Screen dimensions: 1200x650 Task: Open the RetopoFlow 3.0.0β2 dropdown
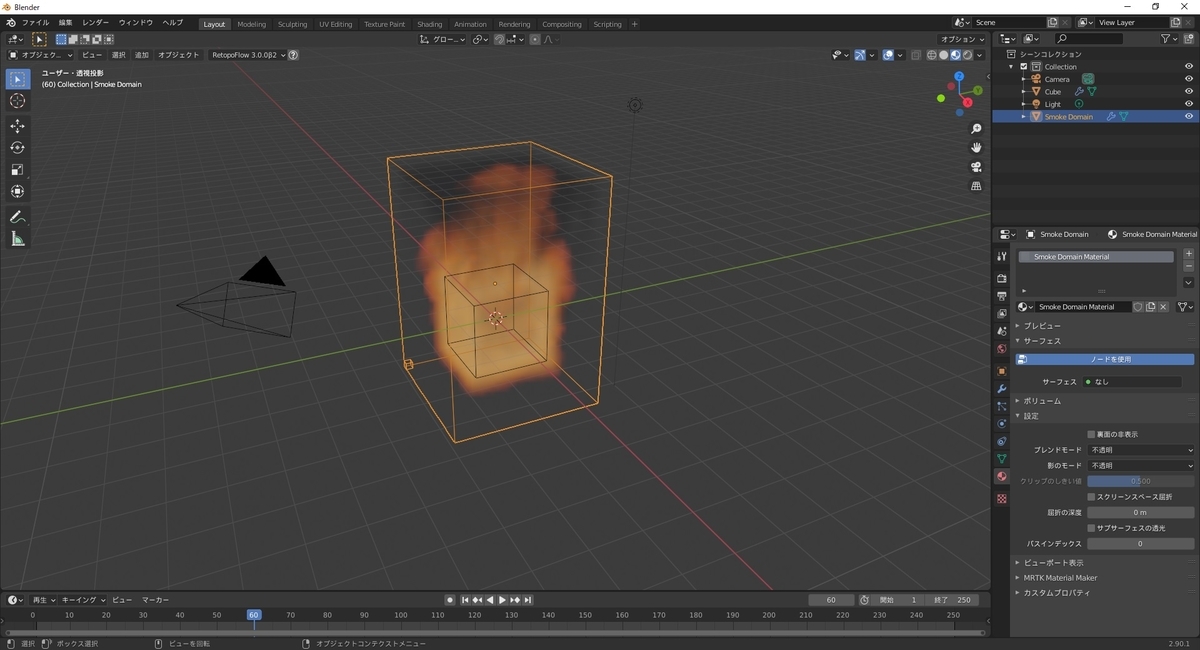[x=248, y=55]
